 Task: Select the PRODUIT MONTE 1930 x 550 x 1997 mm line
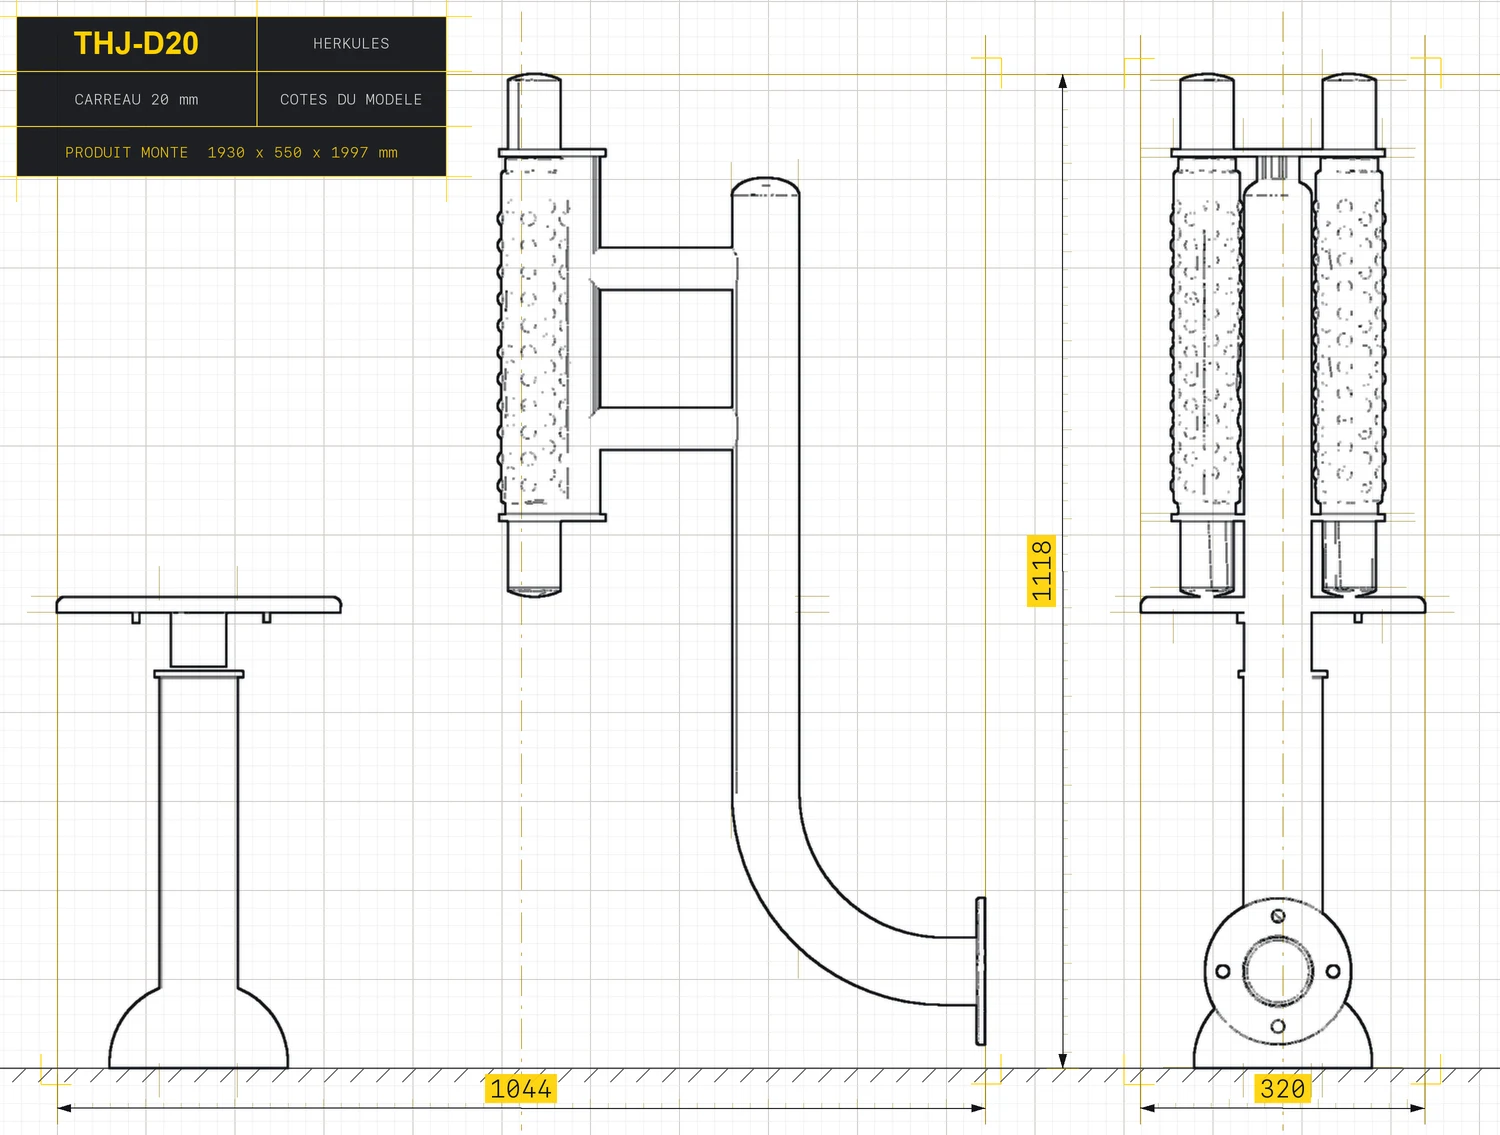[231, 153]
